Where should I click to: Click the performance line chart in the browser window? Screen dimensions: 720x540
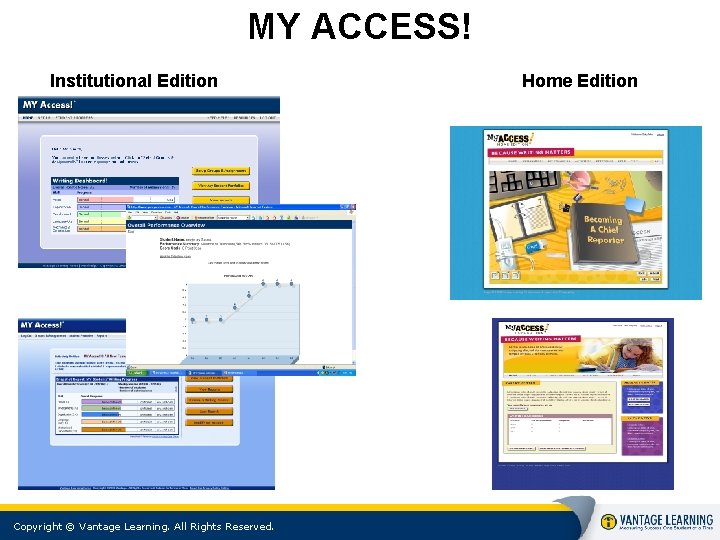pyautogui.click(x=243, y=320)
